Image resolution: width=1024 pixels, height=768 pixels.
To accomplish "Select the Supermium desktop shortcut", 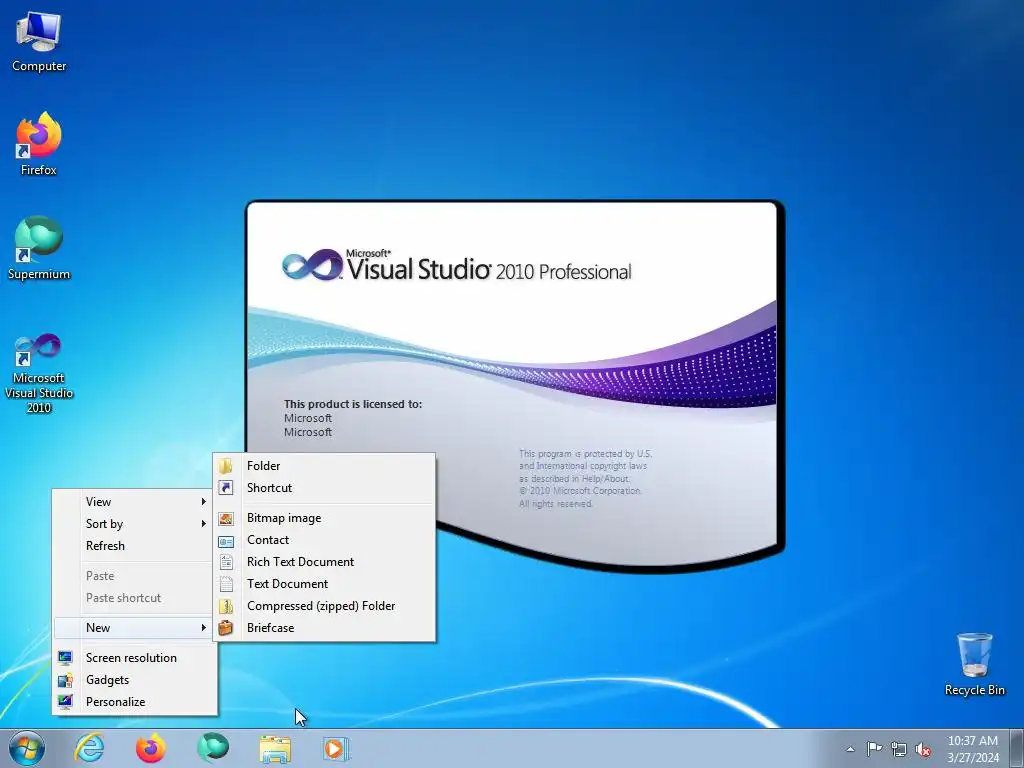I will [x=39, y=248].
